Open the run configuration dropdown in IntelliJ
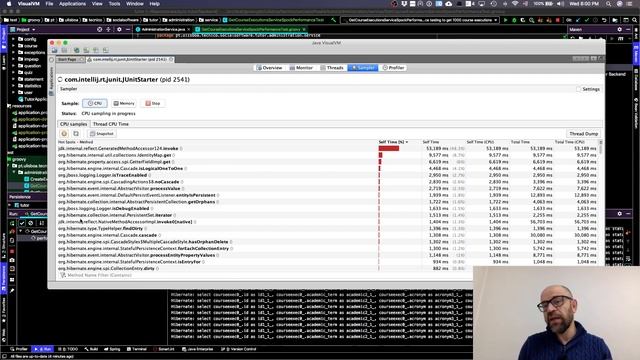The image size is (640, 360). (x=420, y=20)
